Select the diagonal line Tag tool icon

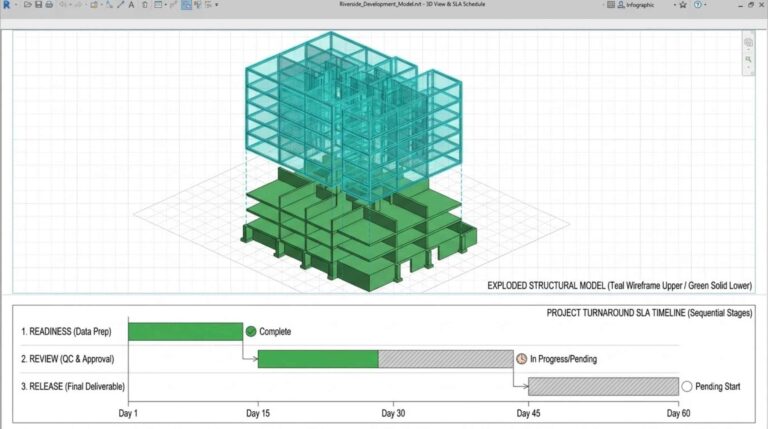[120, 4]
